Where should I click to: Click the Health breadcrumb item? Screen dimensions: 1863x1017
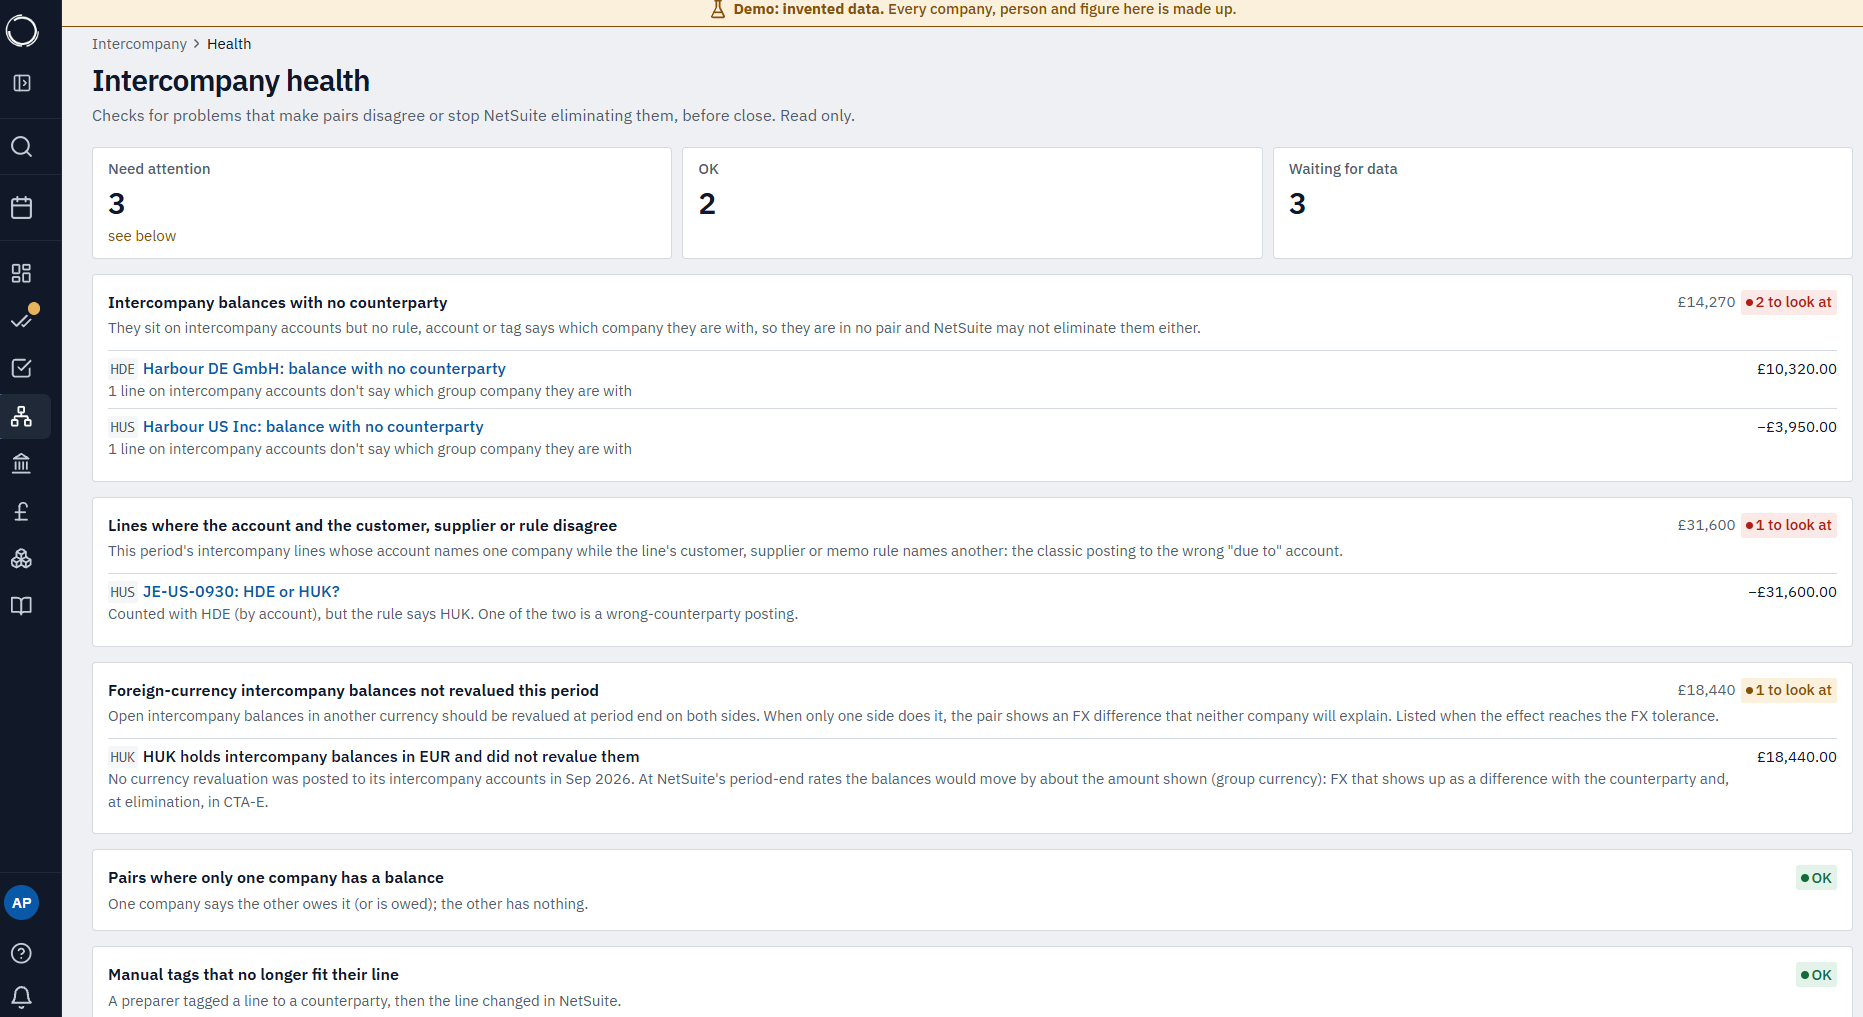(229, 44)
